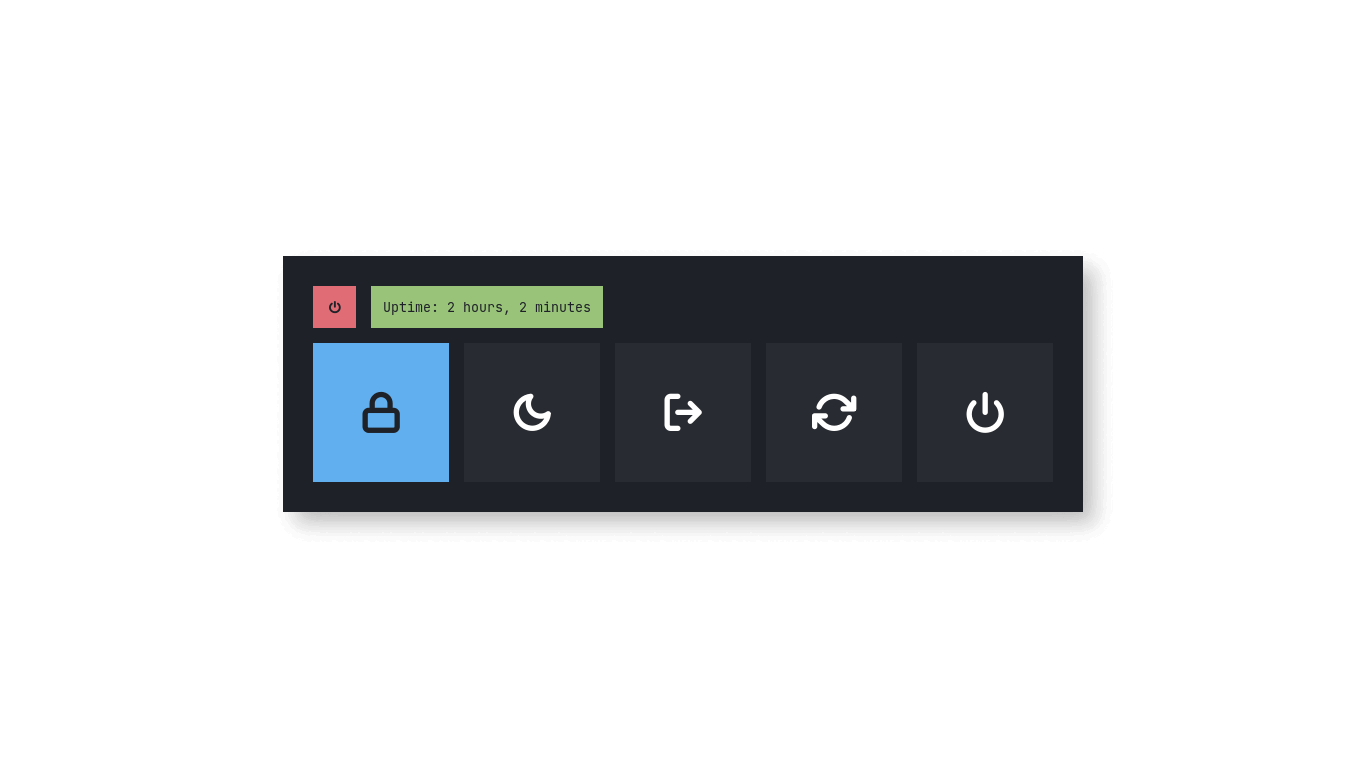Click the green Uptime message bar
This screenshot has height=768, width=1366.
(x=487, y=307)
